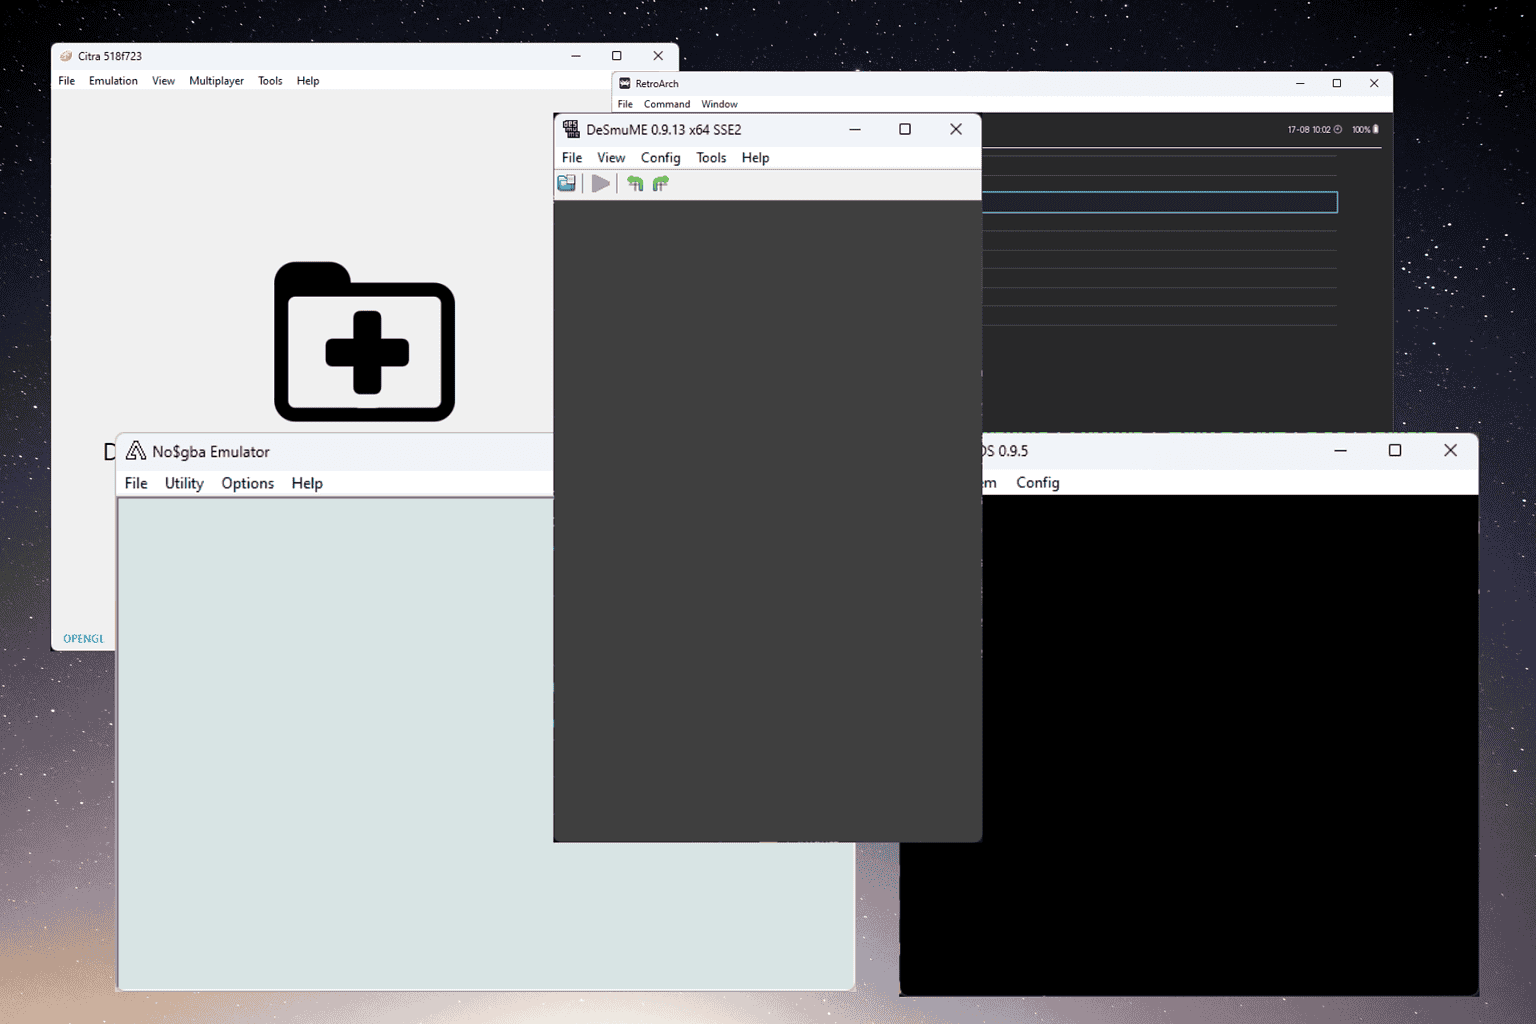
Task: Close the DeSmuME window
Action: click(x=956, y=129)
